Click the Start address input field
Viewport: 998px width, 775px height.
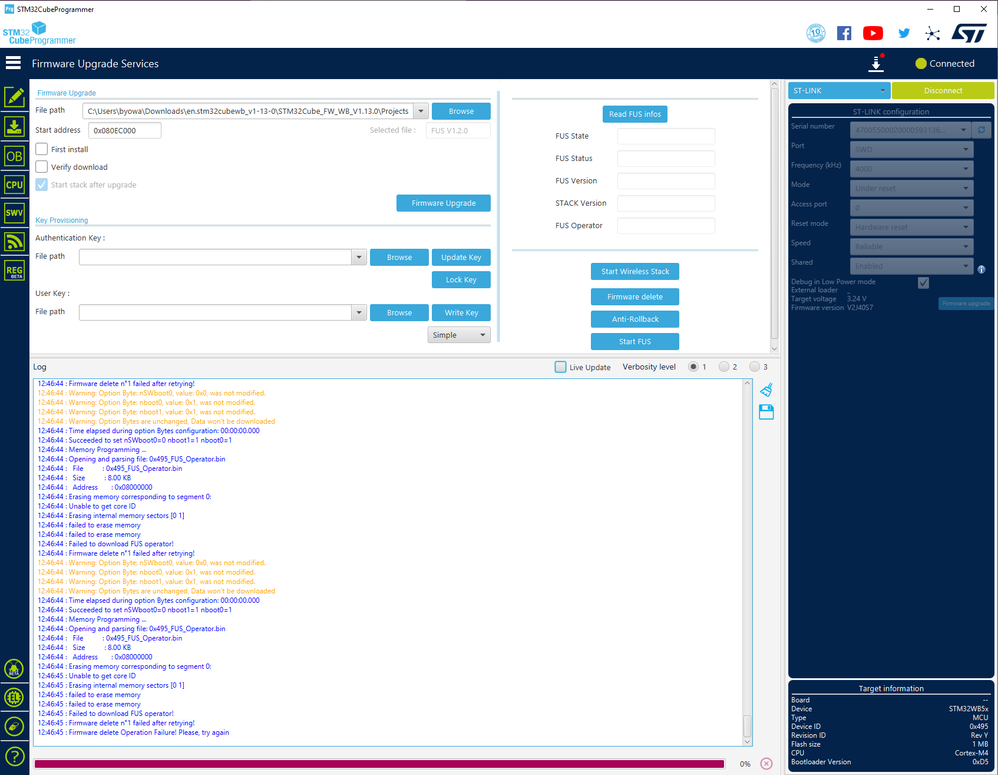pos(124,130)
